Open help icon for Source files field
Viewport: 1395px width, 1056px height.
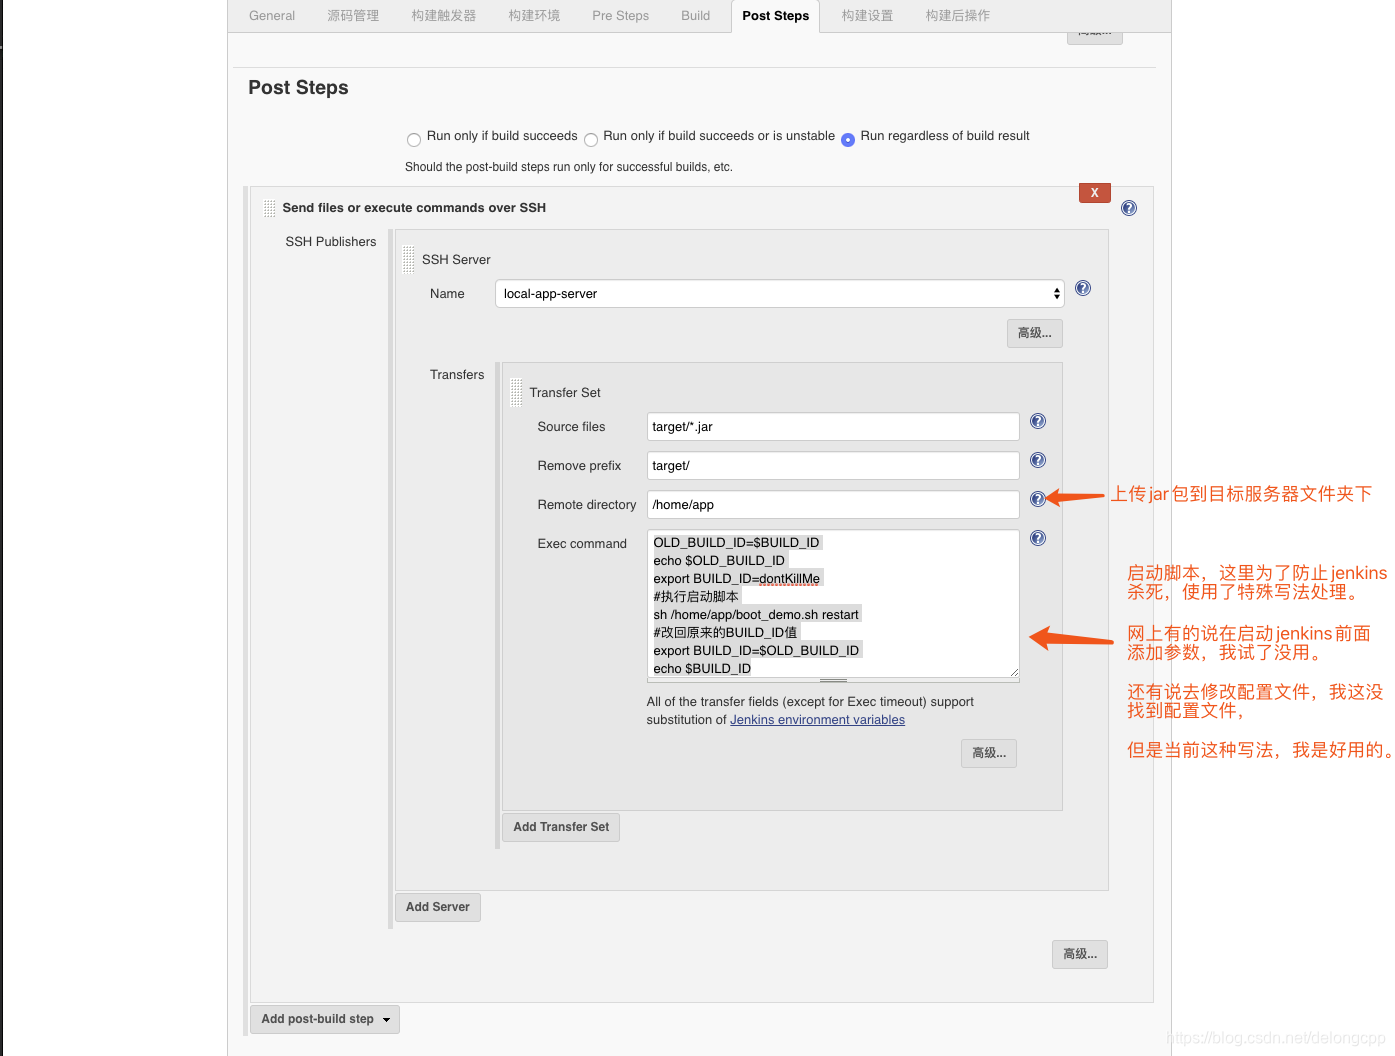pyautogui.click(x=1037, y=421)
